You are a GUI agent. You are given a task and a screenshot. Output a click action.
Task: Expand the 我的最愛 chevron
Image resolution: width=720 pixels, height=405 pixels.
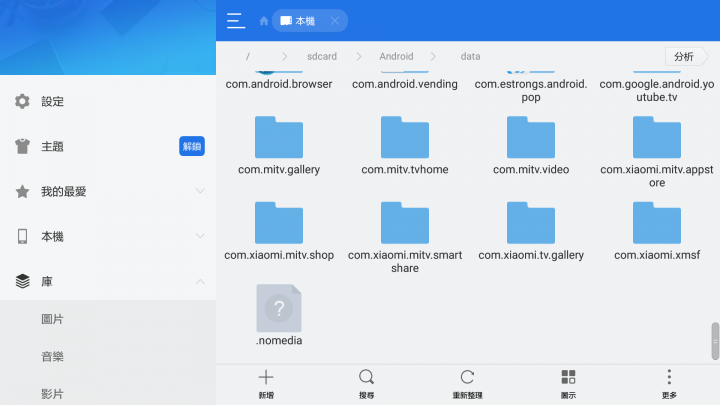click(200, 191)
